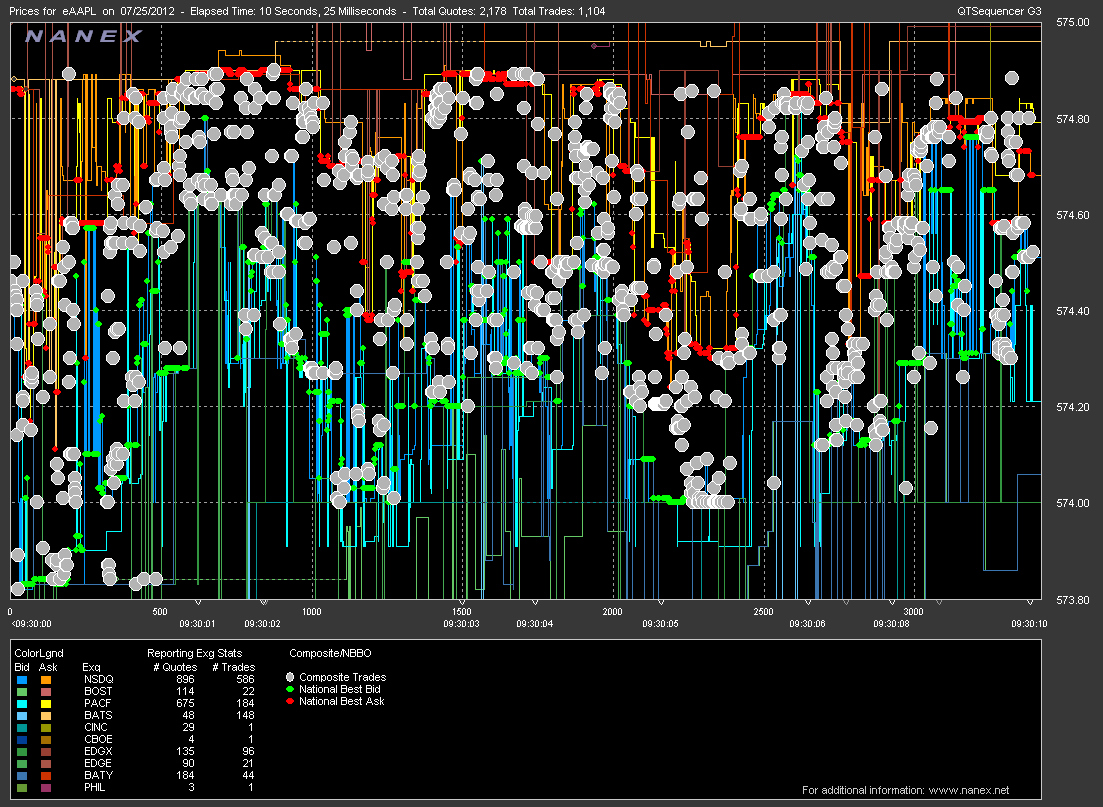Click the 09:30:01 time axis marker
Image resolution: width=1103 pixels, height=807 pixels.
(198, 623)
